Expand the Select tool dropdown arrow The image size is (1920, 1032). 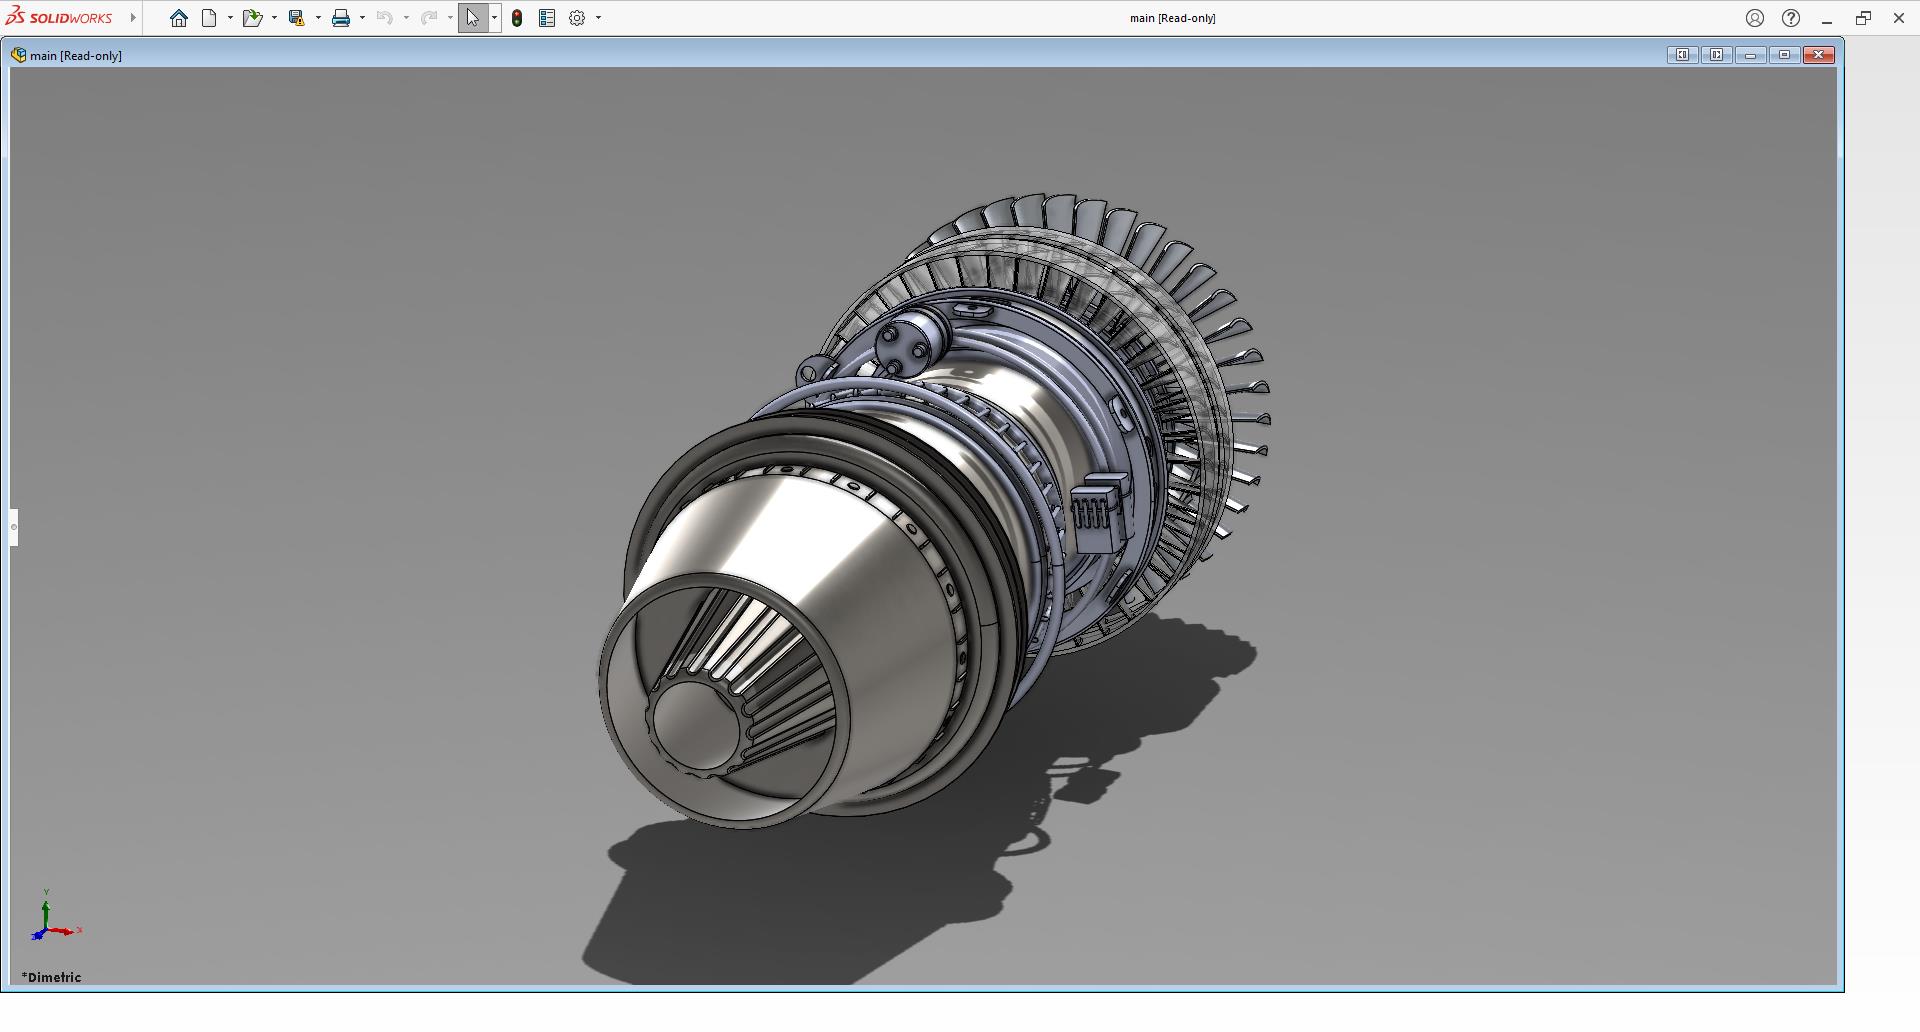[x=494, y=18]
